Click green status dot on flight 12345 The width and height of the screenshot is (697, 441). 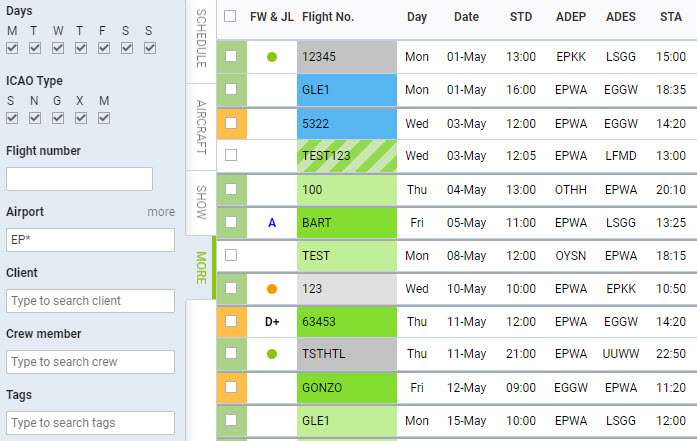tap(272, 57)
